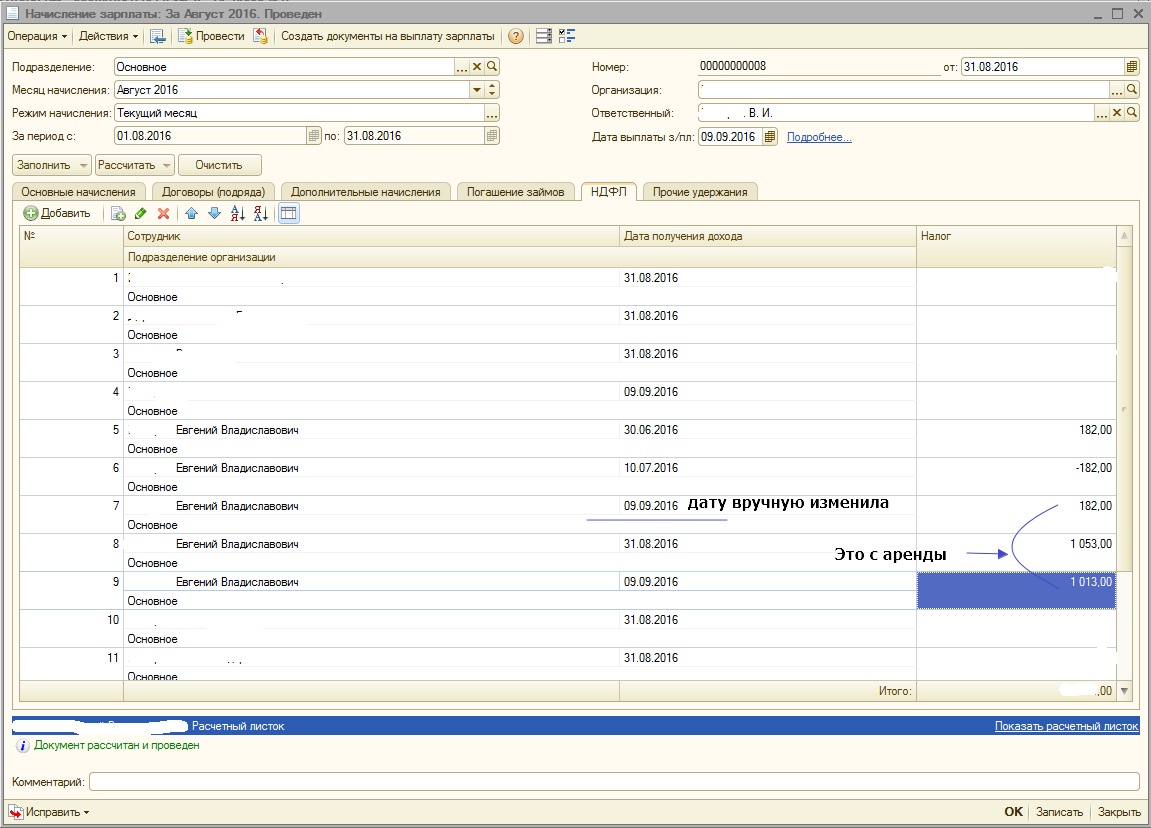Open the Подробнее... link
This screenshot has width=1151, height=828.
tap(819, 137)
